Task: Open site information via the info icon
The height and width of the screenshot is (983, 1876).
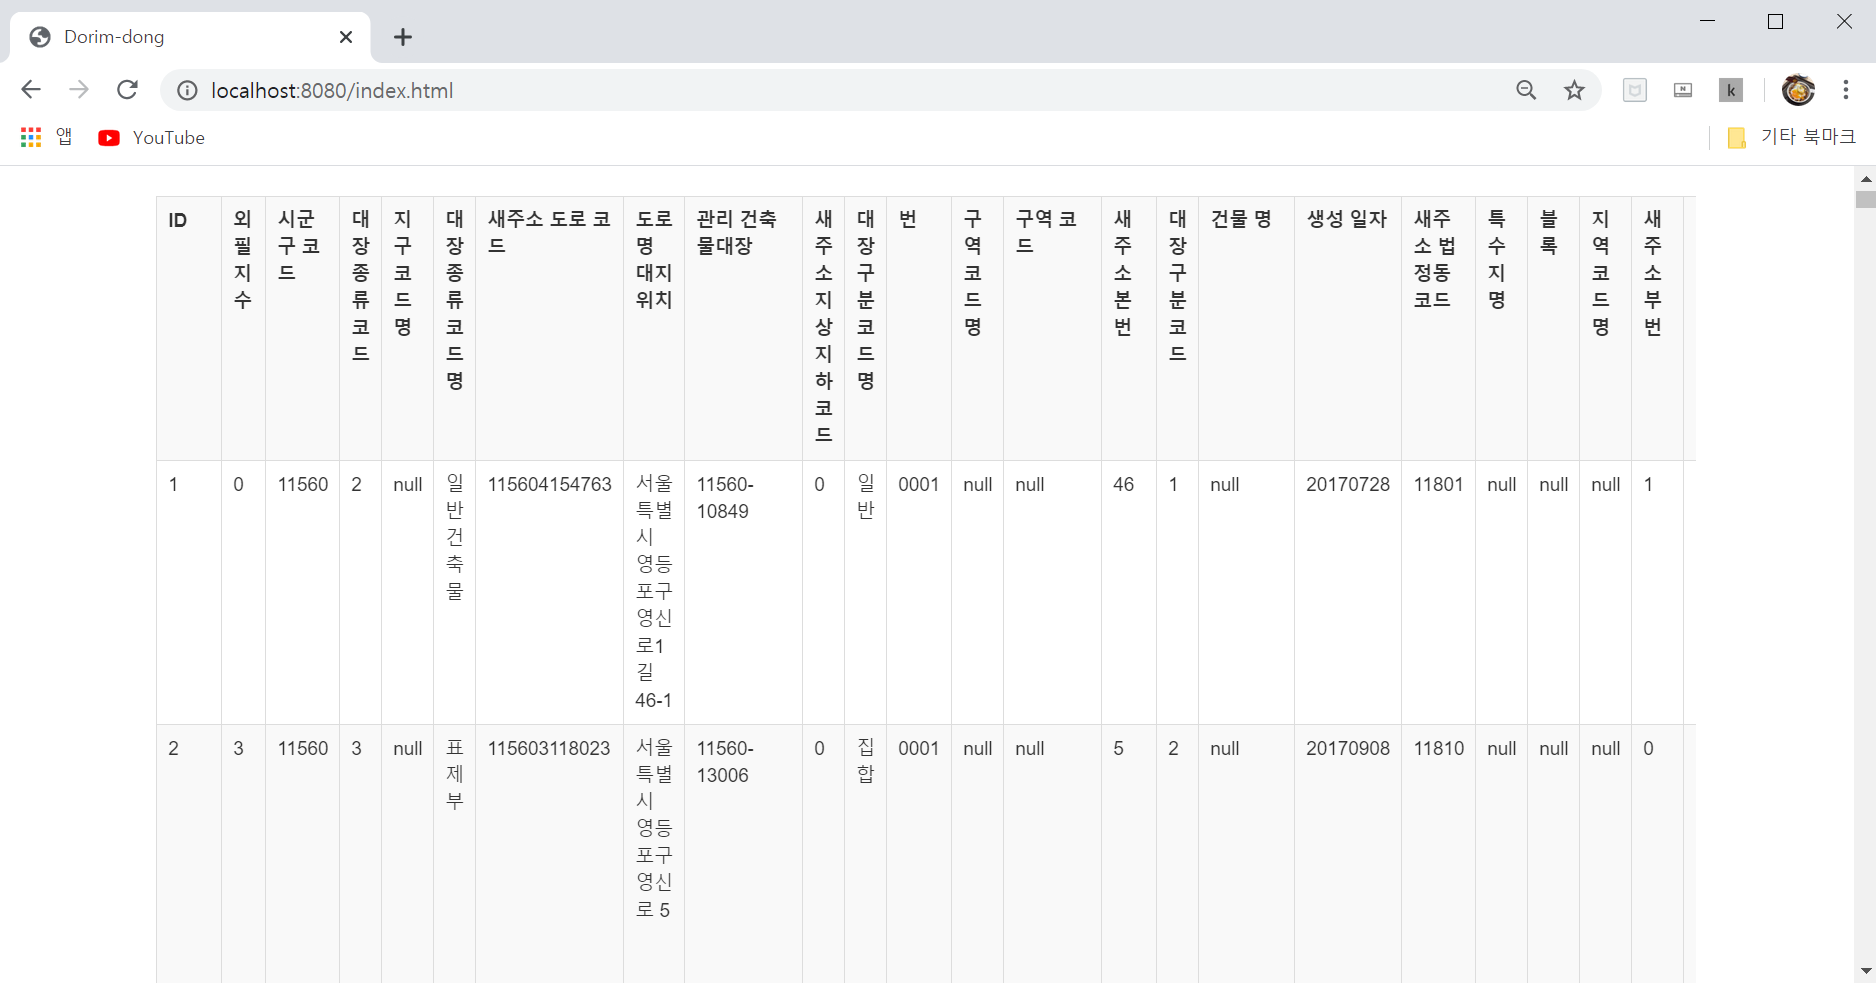Action: [x=186, y=90]
